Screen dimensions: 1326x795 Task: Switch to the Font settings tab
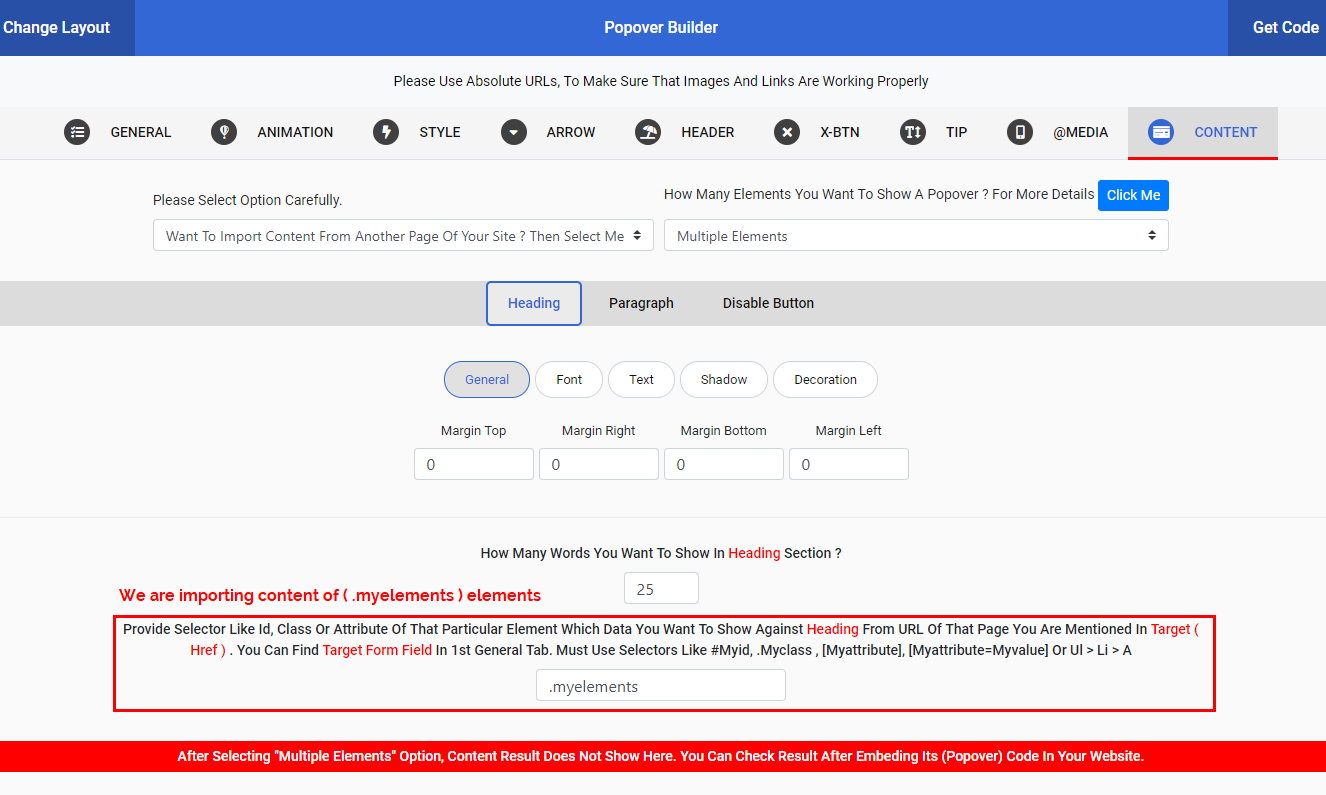coord(568,379)
